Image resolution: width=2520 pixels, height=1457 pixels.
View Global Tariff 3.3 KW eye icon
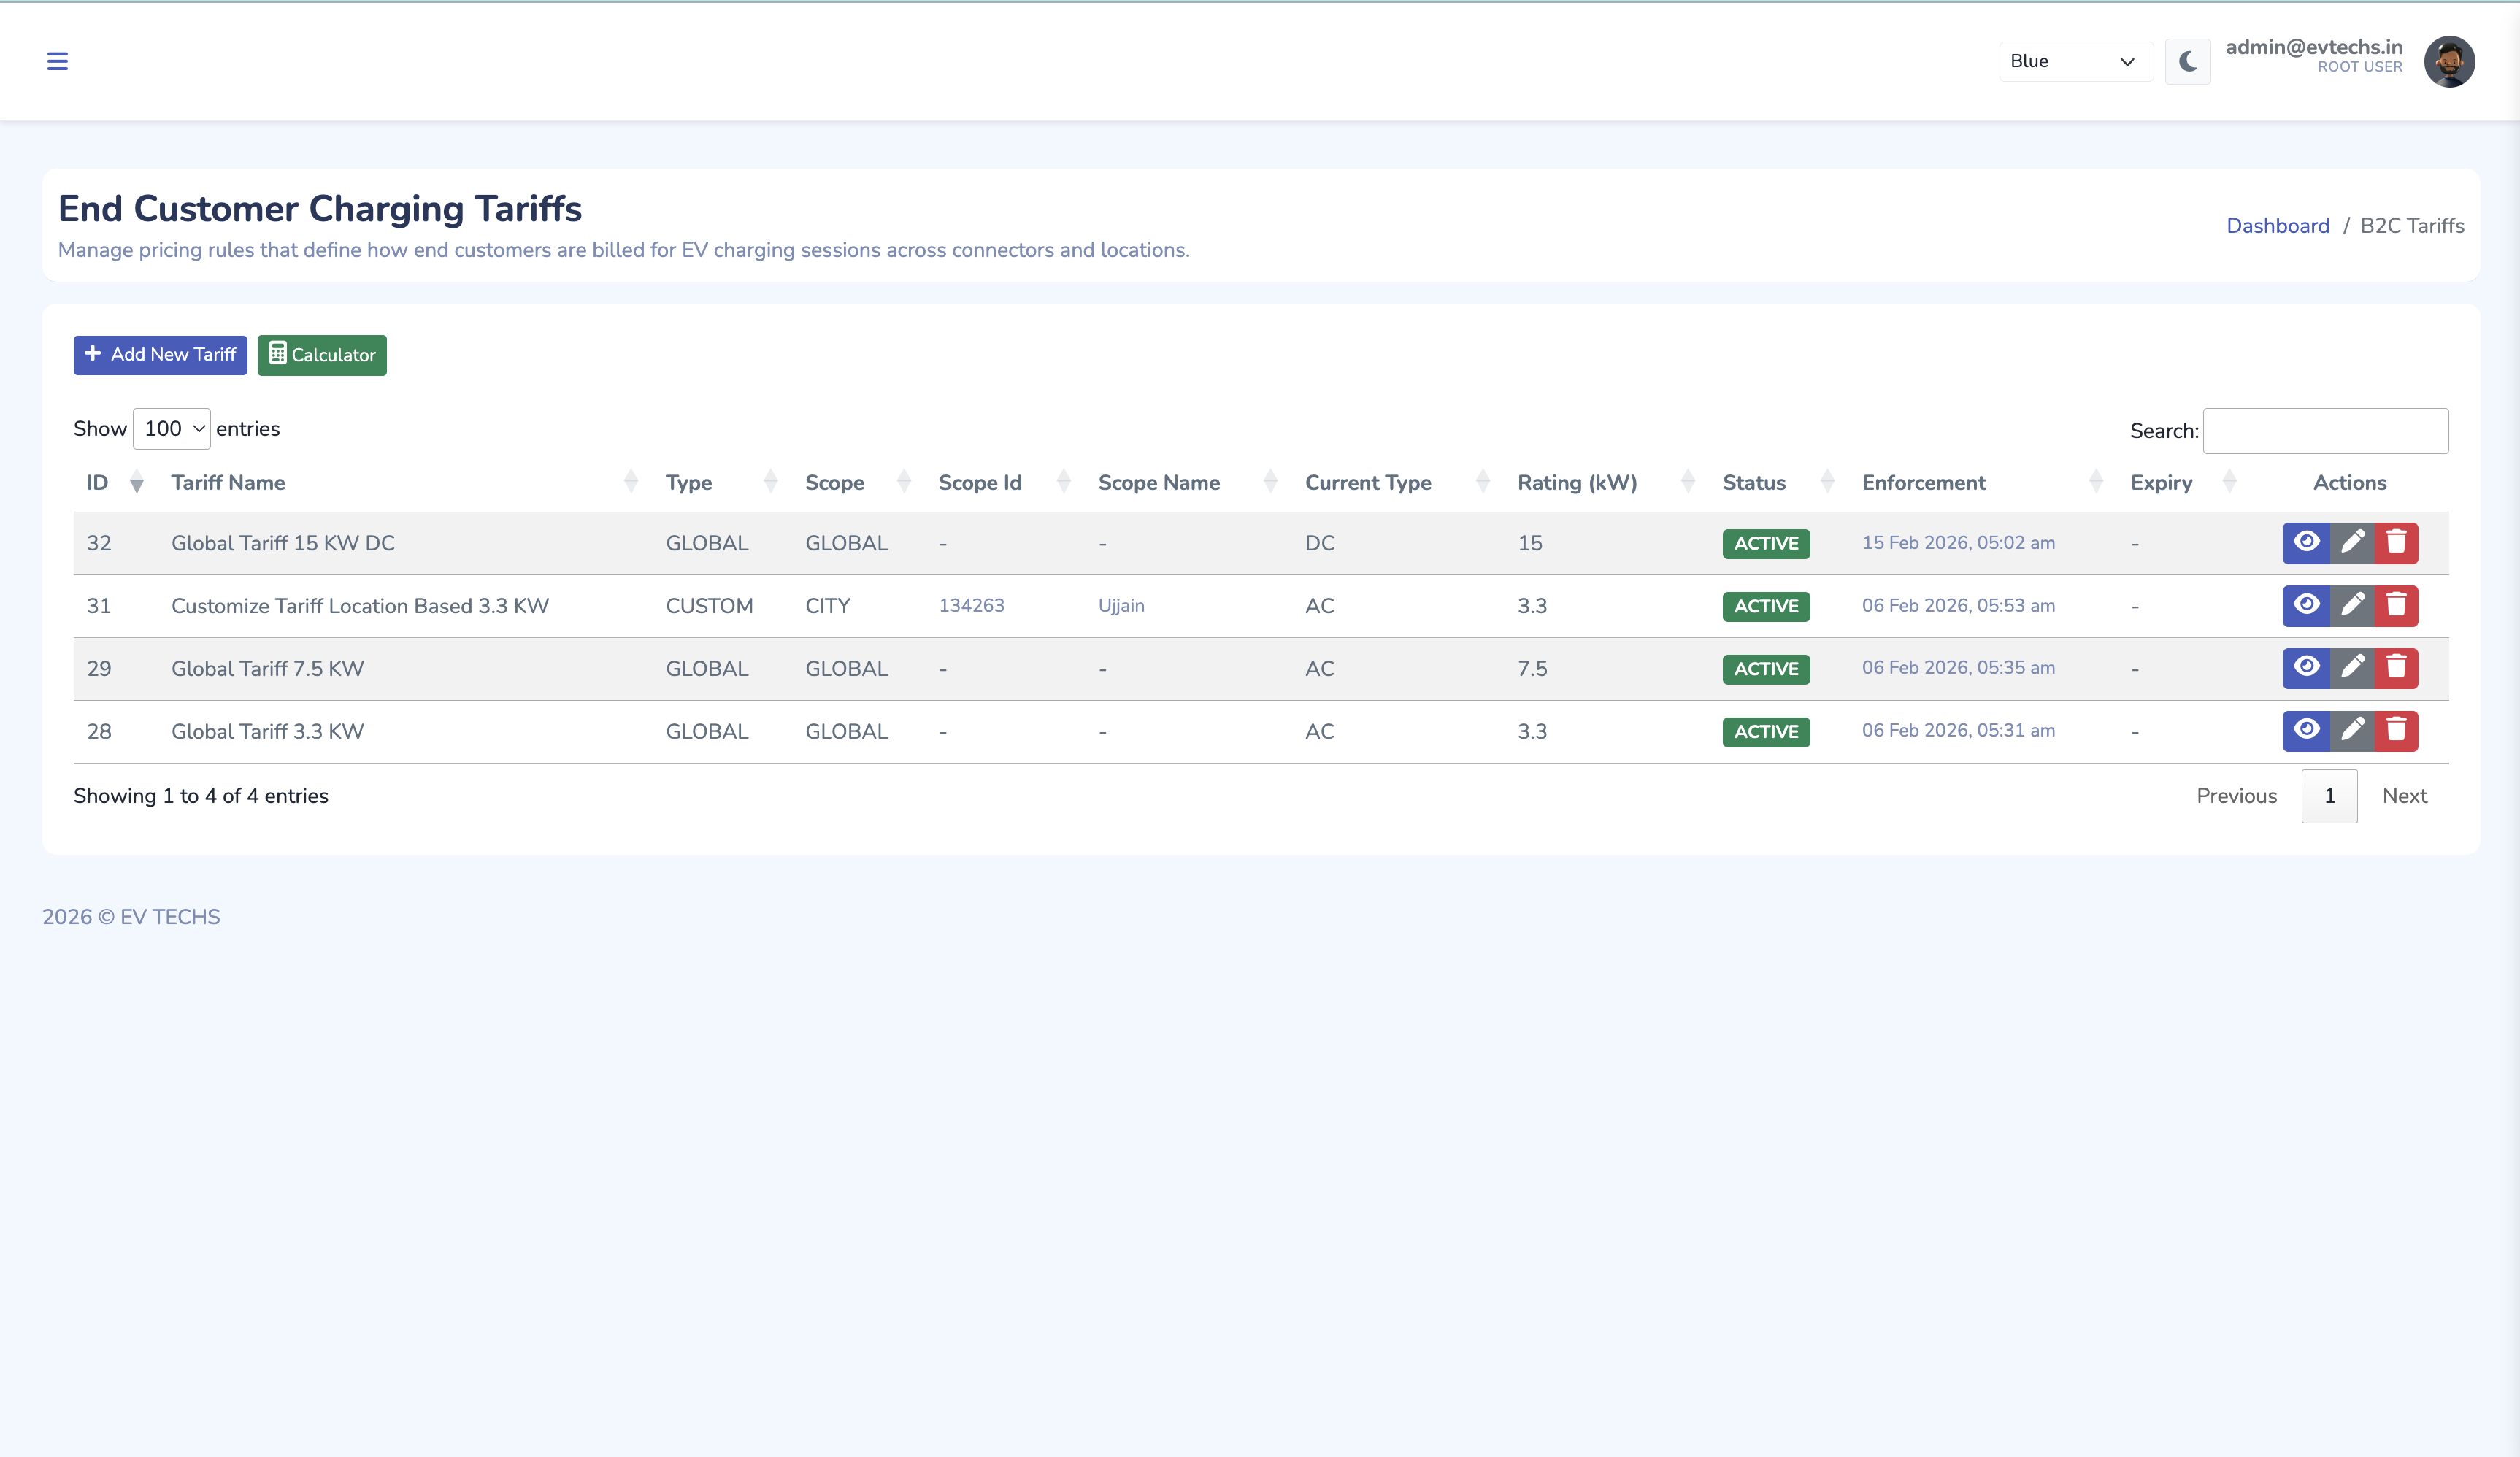[x=2306, y=730]
